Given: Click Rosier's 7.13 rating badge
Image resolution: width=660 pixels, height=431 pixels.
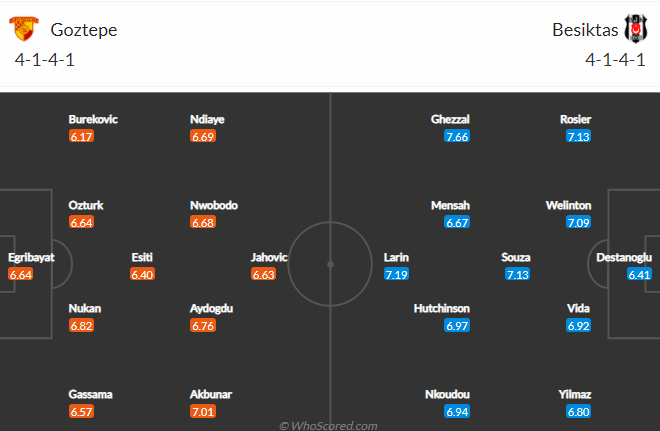Looking at the screenshot, I should coord(578,136).
